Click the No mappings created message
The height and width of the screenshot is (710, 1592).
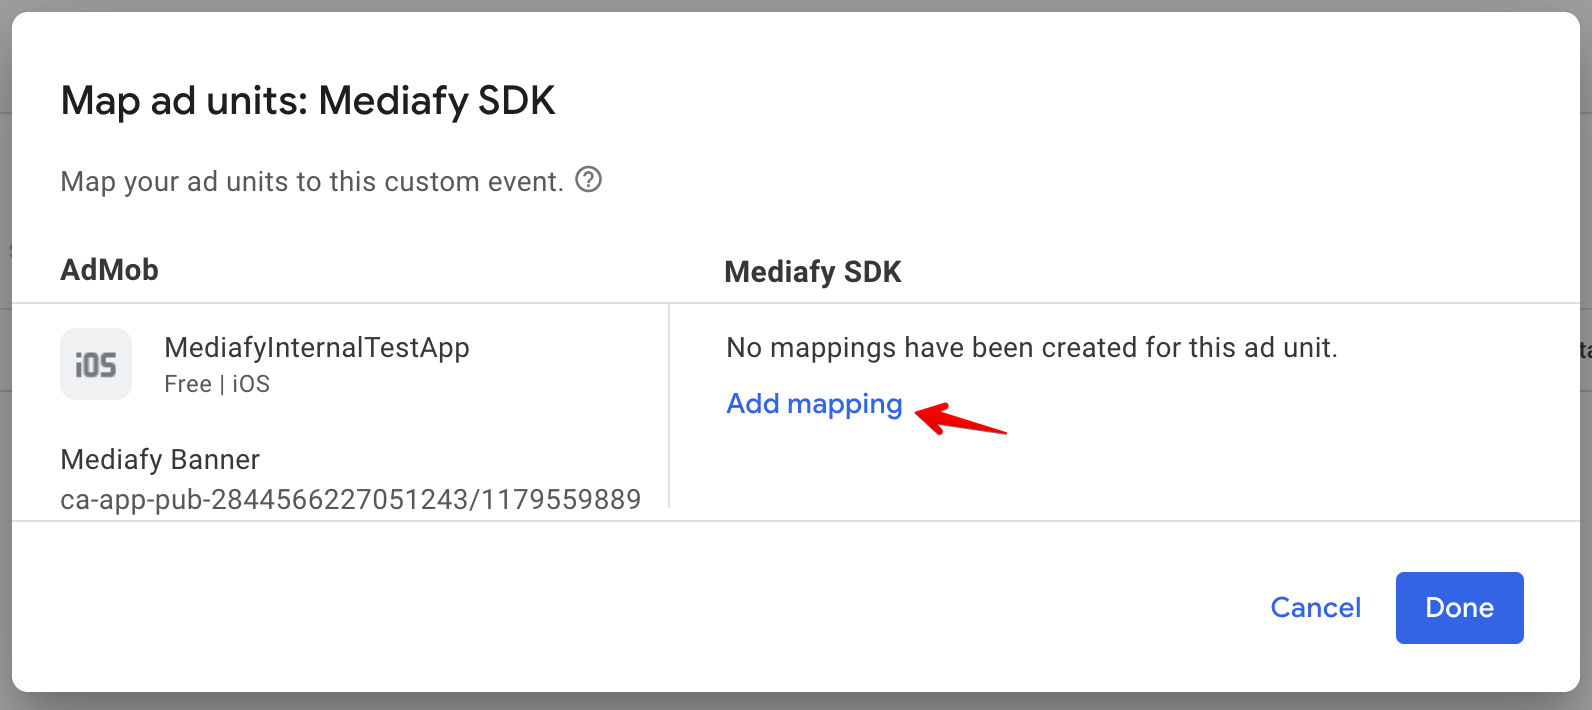point(1031,348)
